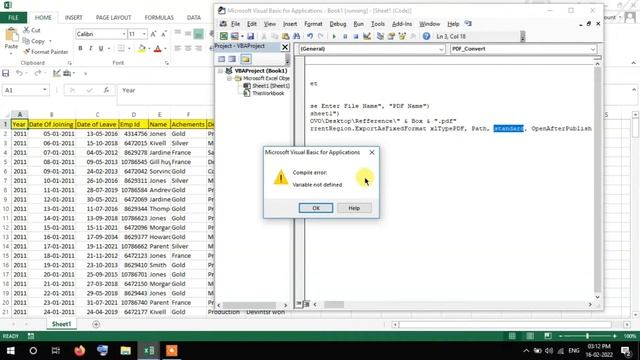Switch to Excel PAGE LAYOUT ribbon tab

pos(113,18)
